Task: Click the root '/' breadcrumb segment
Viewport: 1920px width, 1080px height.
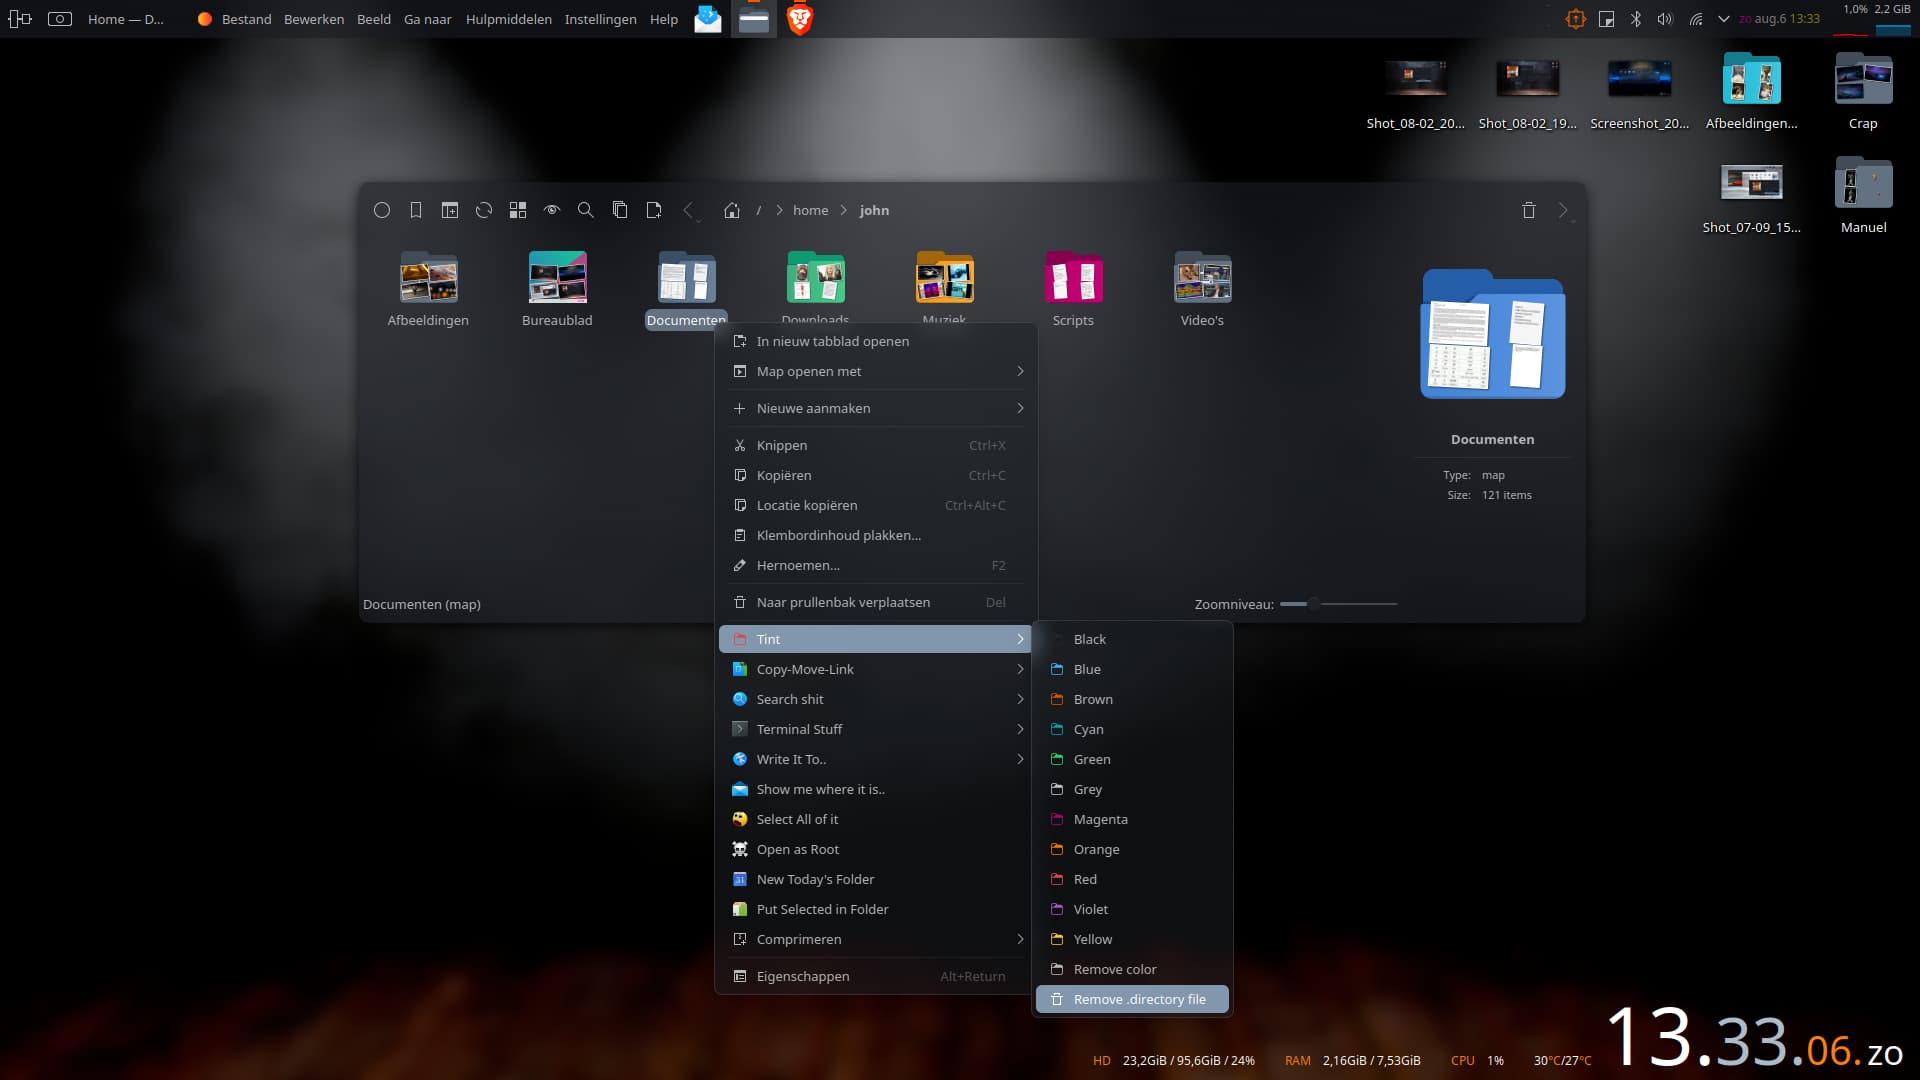Action: coord(759,210)
